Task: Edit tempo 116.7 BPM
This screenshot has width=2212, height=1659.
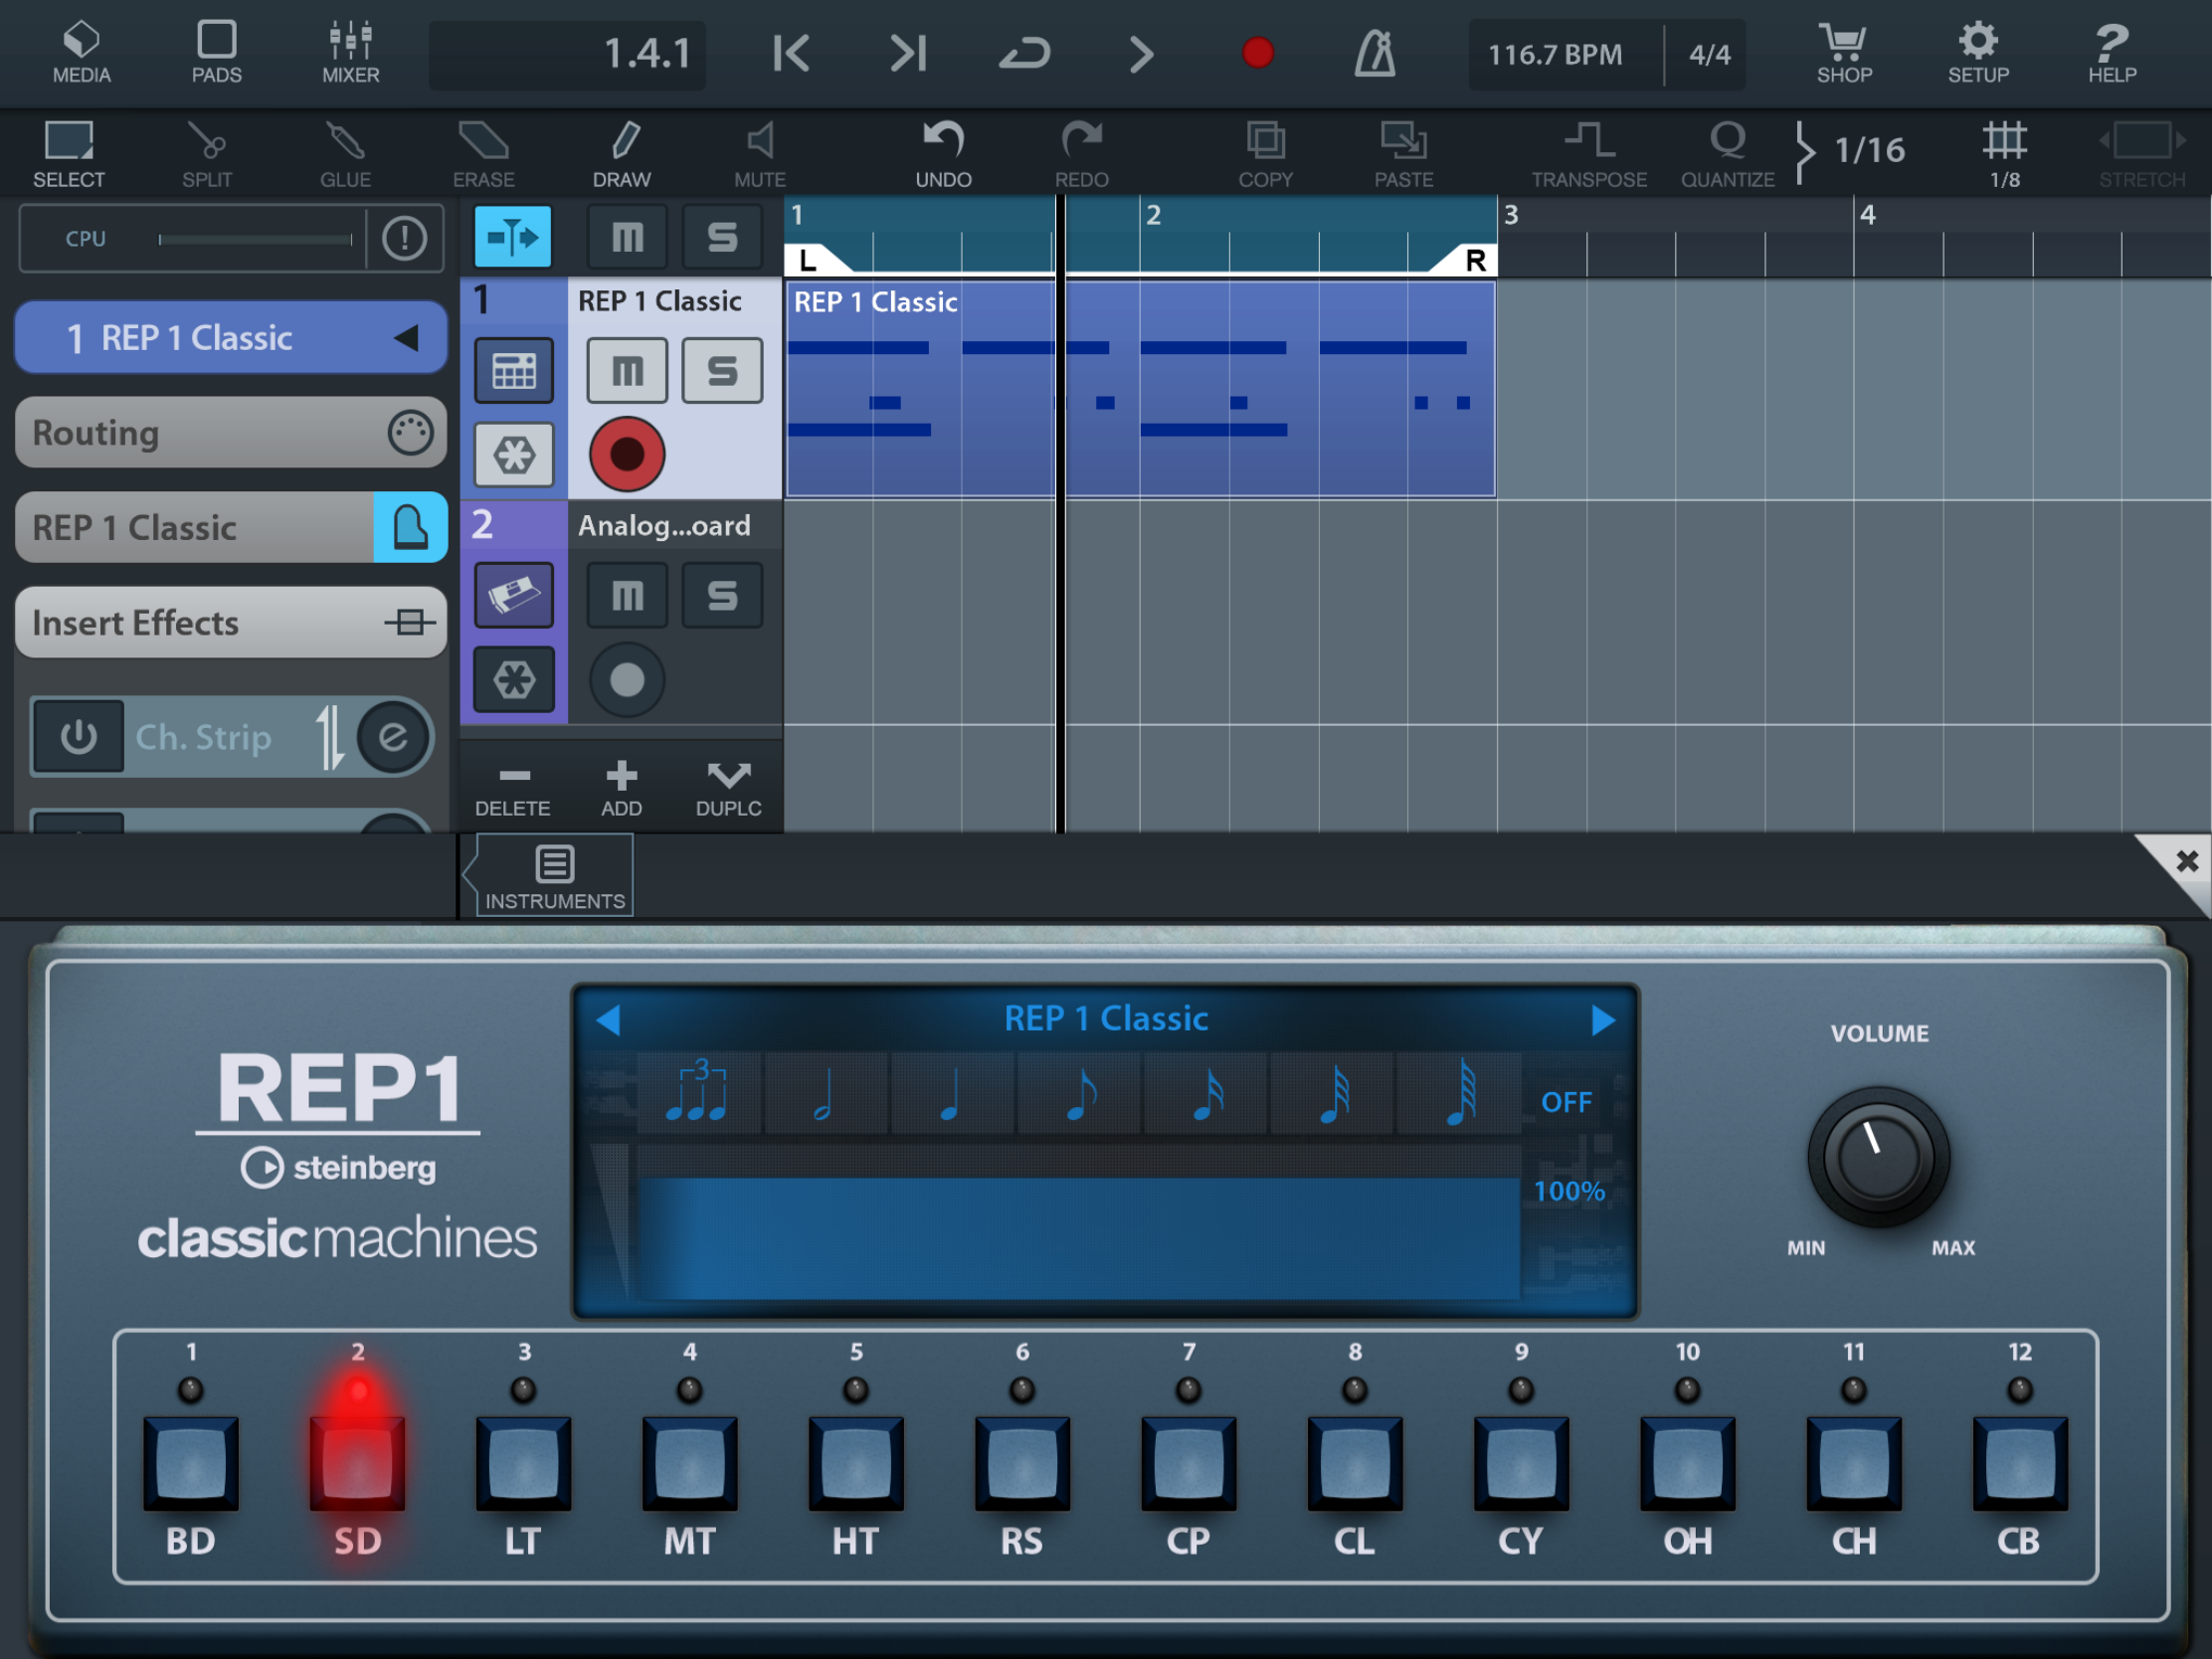Action: click(1556, 54)
